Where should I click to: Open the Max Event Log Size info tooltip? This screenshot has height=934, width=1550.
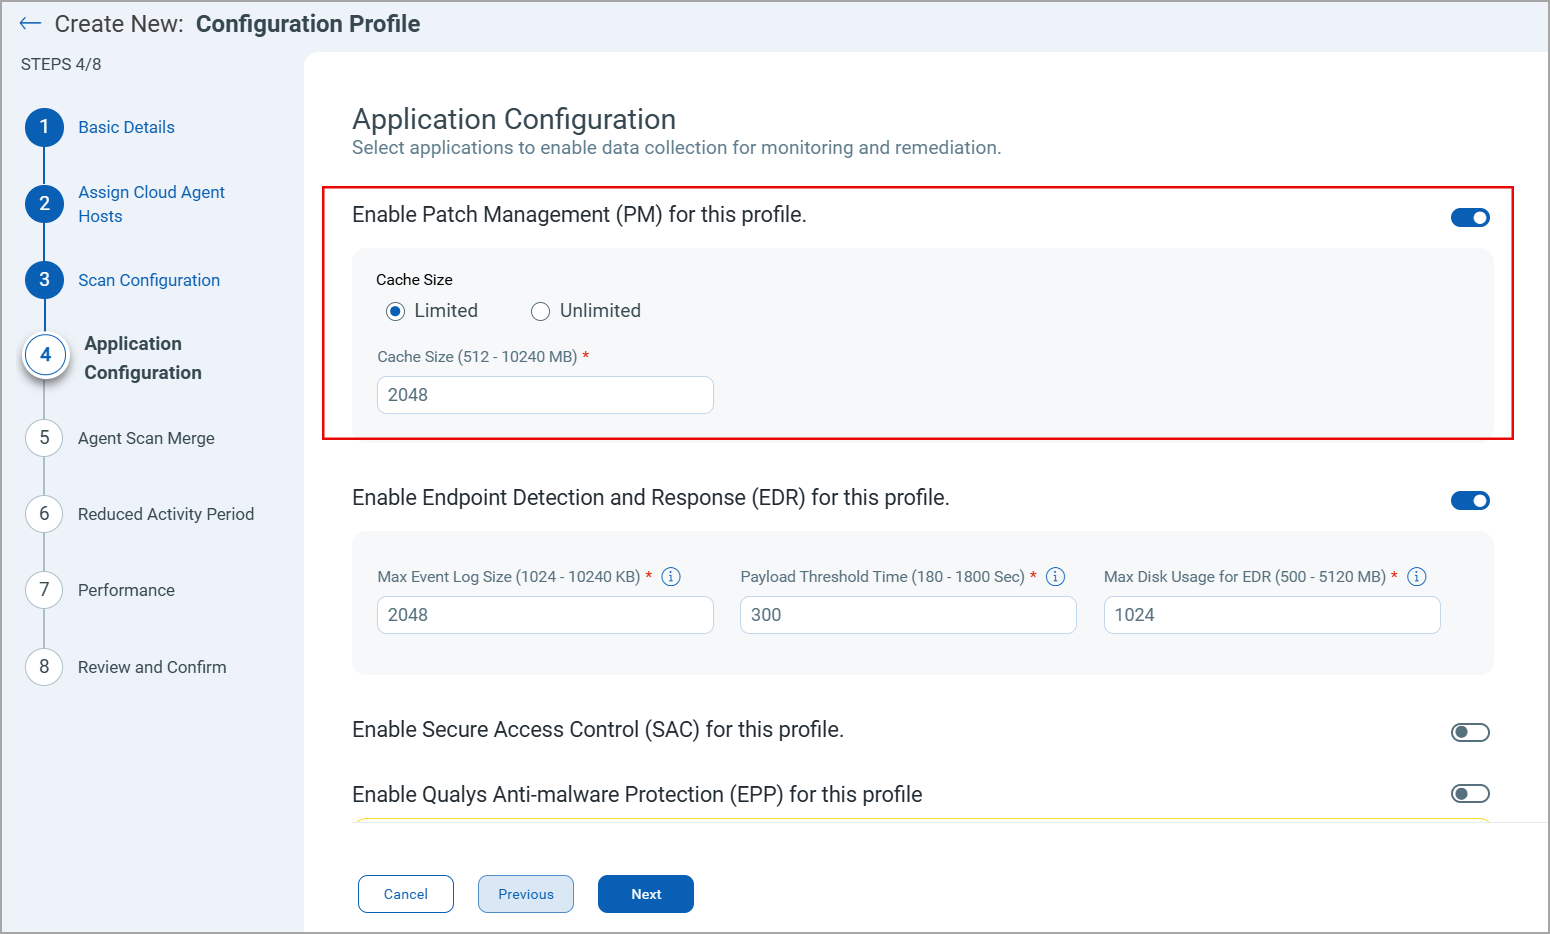click(x=671, y=576)
